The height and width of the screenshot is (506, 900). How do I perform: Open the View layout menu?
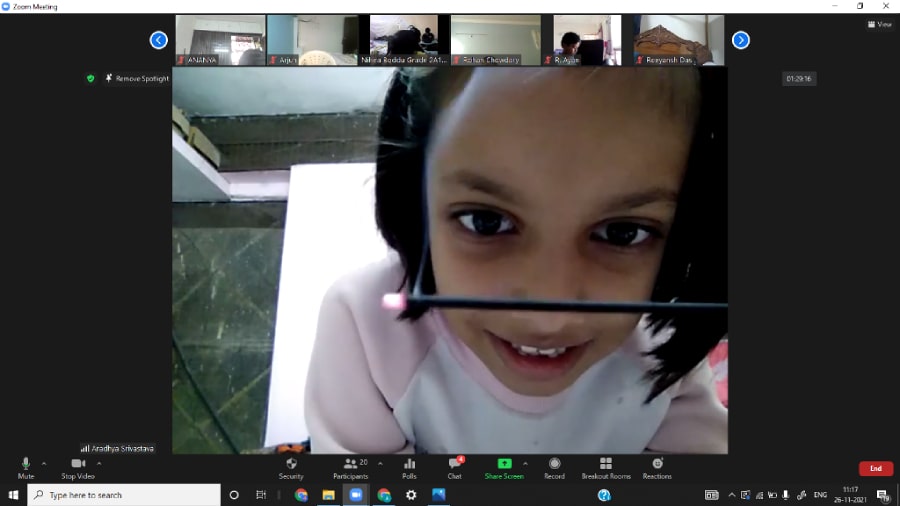pos(880,24)
